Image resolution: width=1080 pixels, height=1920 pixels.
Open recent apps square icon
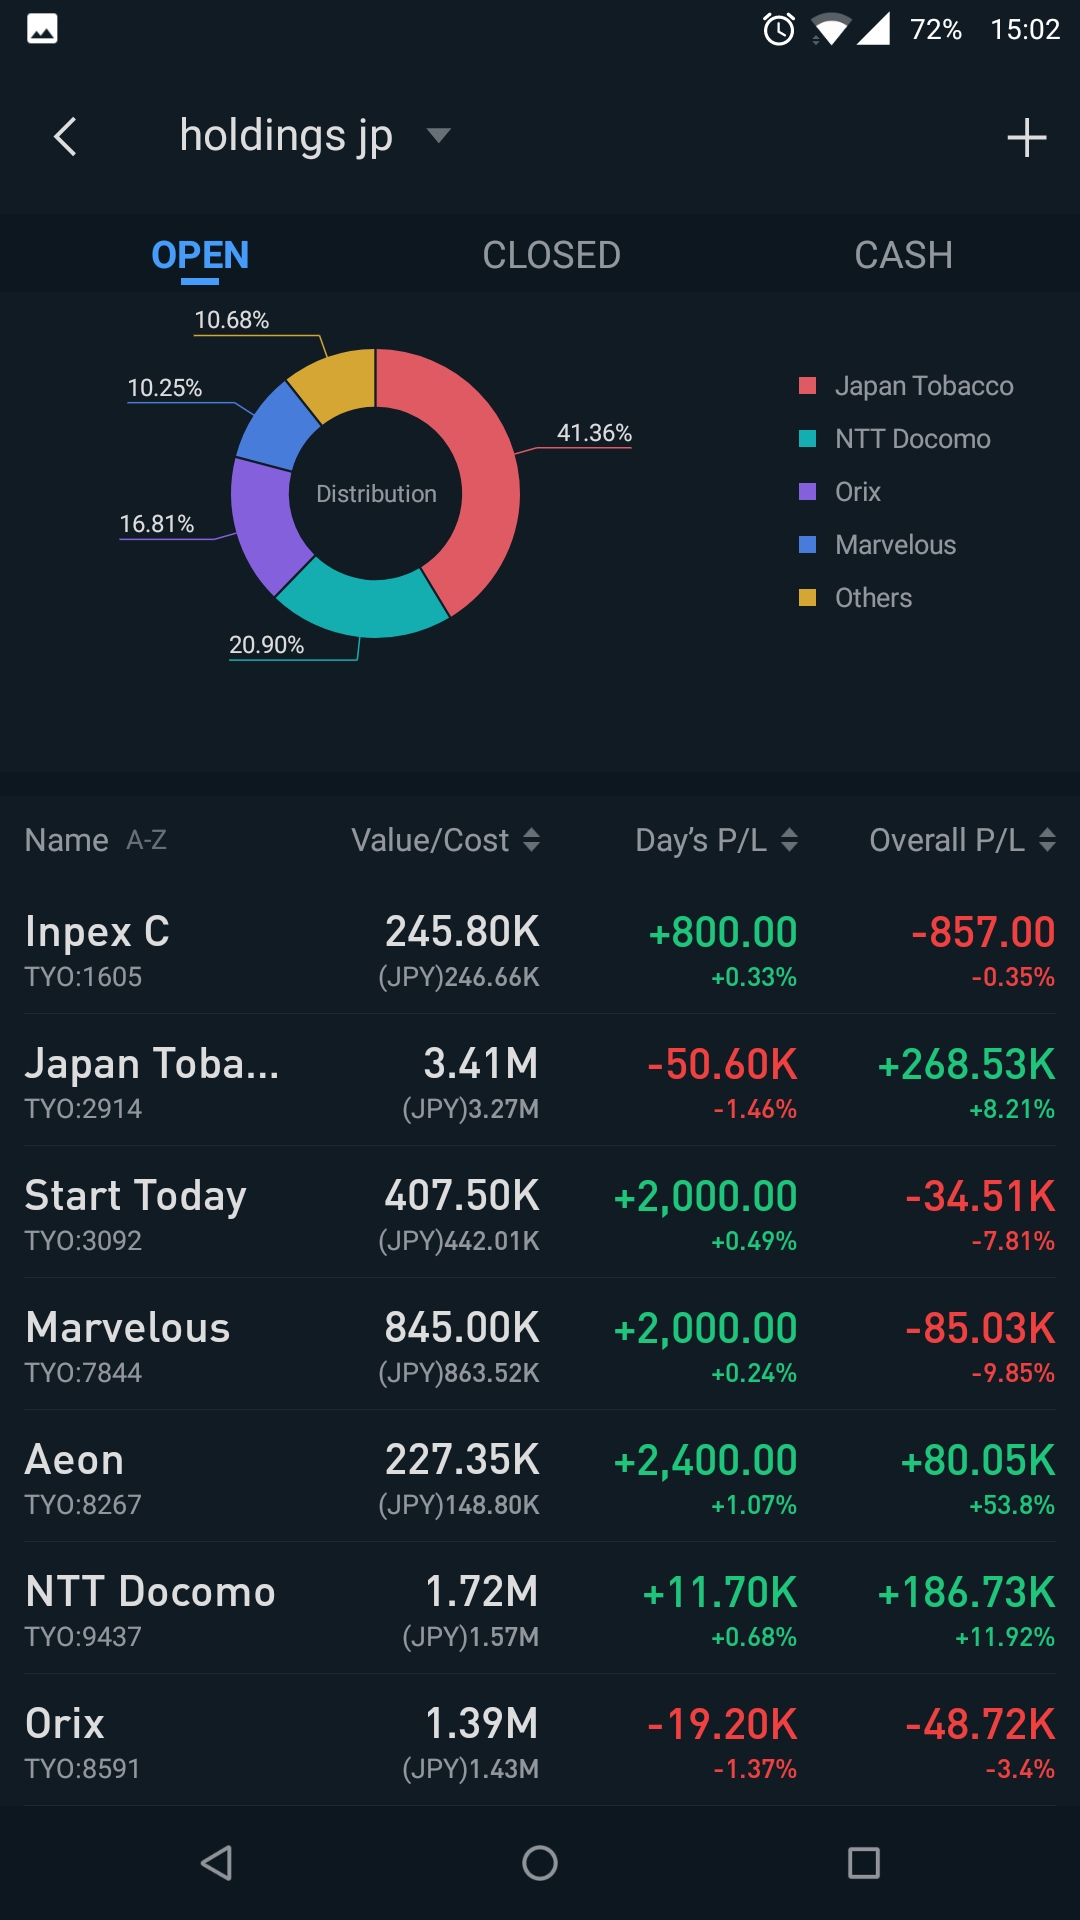(863, 1863)
